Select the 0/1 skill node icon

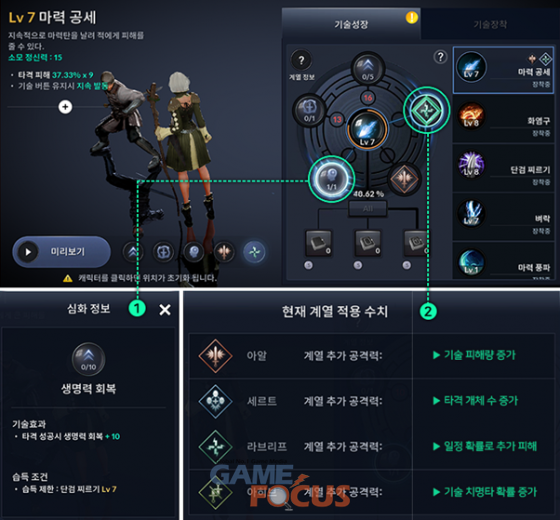[309, 110]
